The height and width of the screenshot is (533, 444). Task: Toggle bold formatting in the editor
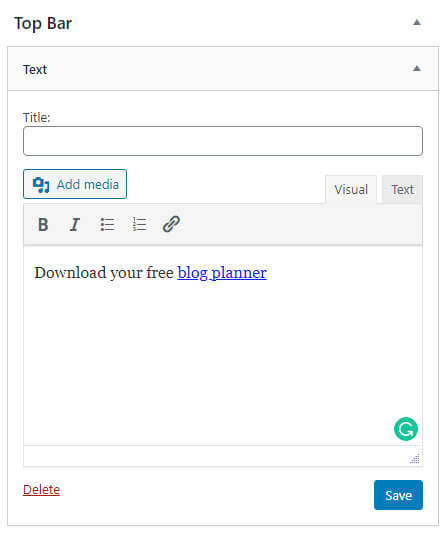tap(43, 225)
